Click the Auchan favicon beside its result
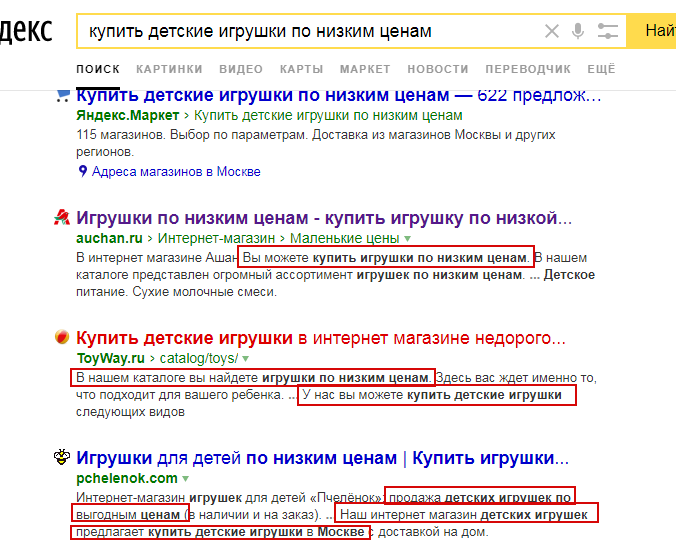Image resolution: width=676 pixels, height=560 pixels. click(62, 217)
